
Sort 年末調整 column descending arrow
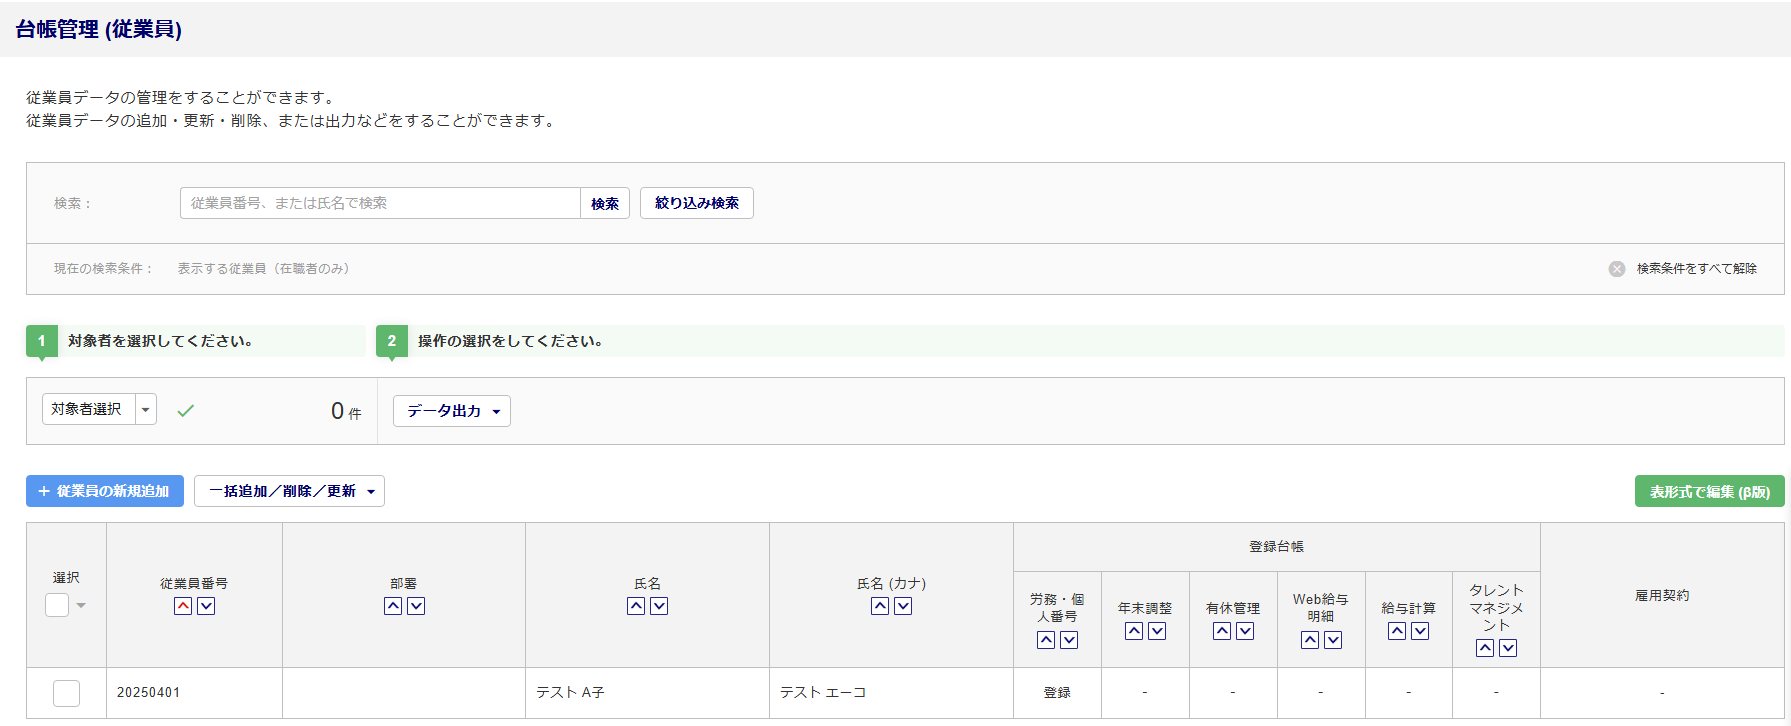click(1157, 631)
